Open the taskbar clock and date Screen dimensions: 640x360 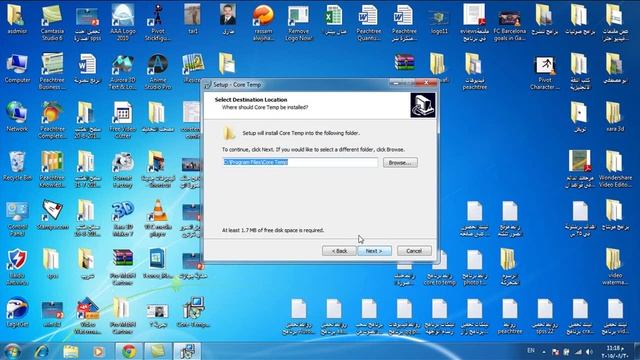(615, 351)
